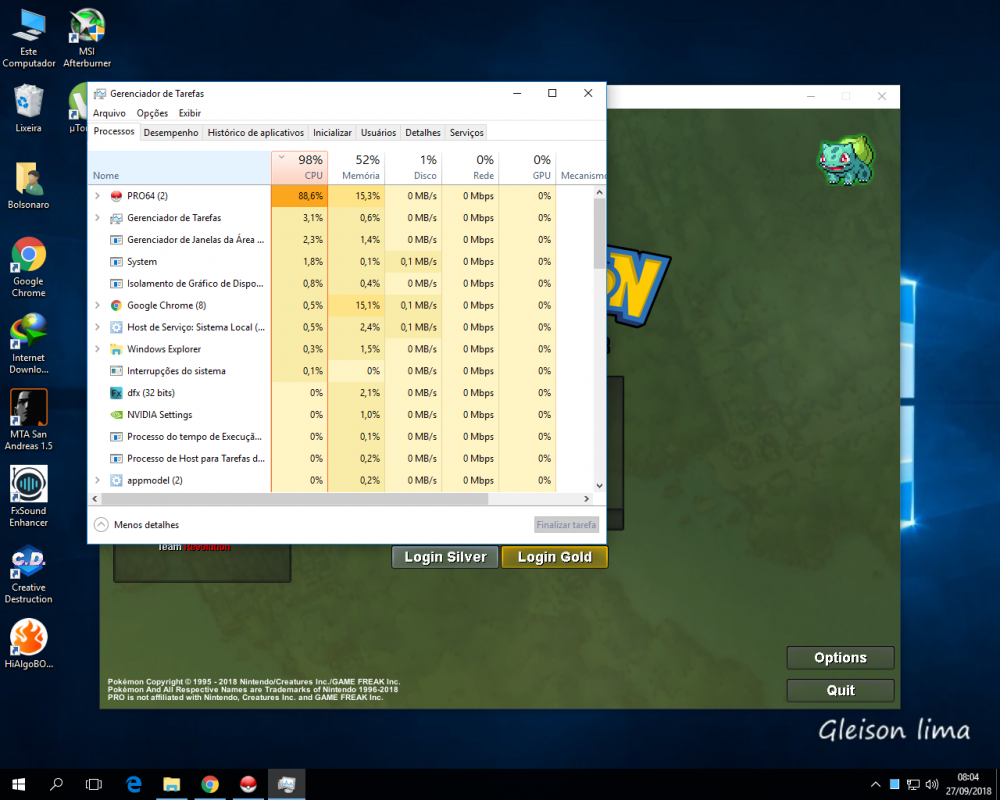
Task: Click the Login Gold button
Action: click(x=554, y=557)
